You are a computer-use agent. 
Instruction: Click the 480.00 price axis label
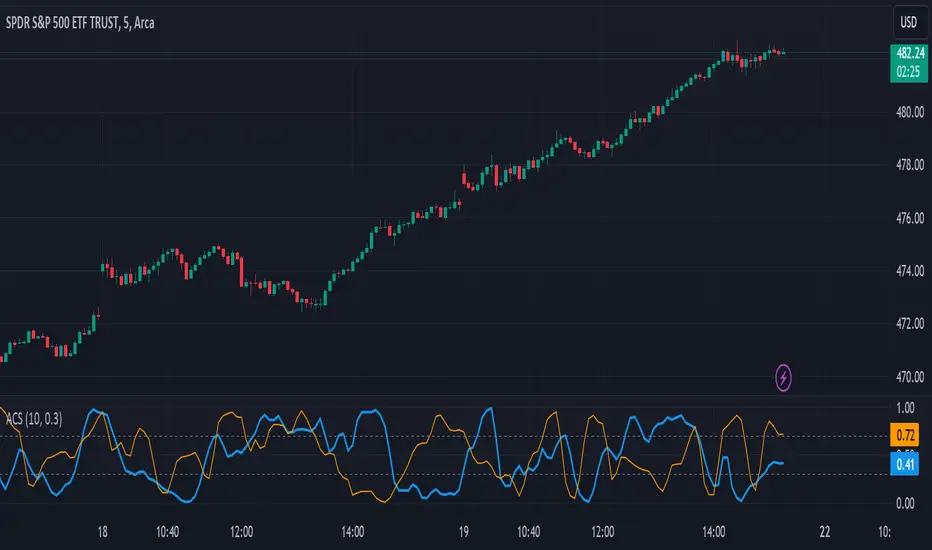click(910, 112)
